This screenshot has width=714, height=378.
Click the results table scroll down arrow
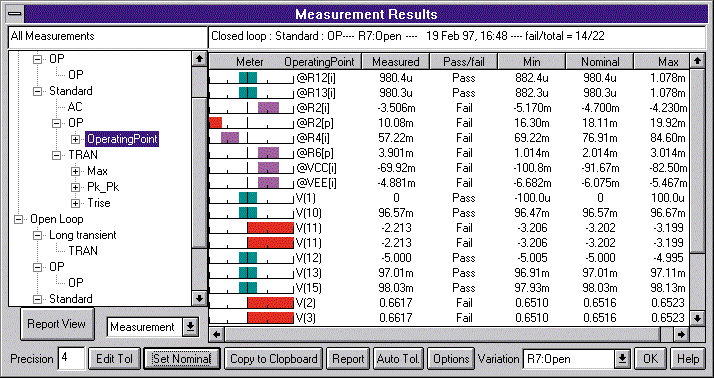[x=697, y=318]
